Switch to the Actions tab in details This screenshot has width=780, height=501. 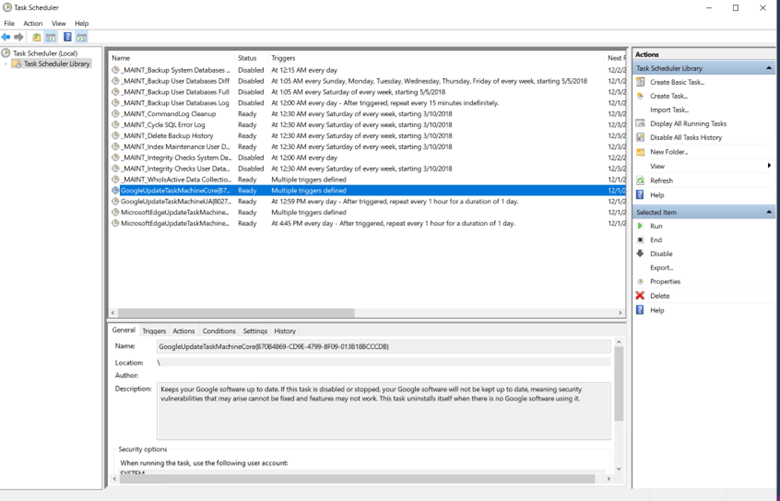184,331
